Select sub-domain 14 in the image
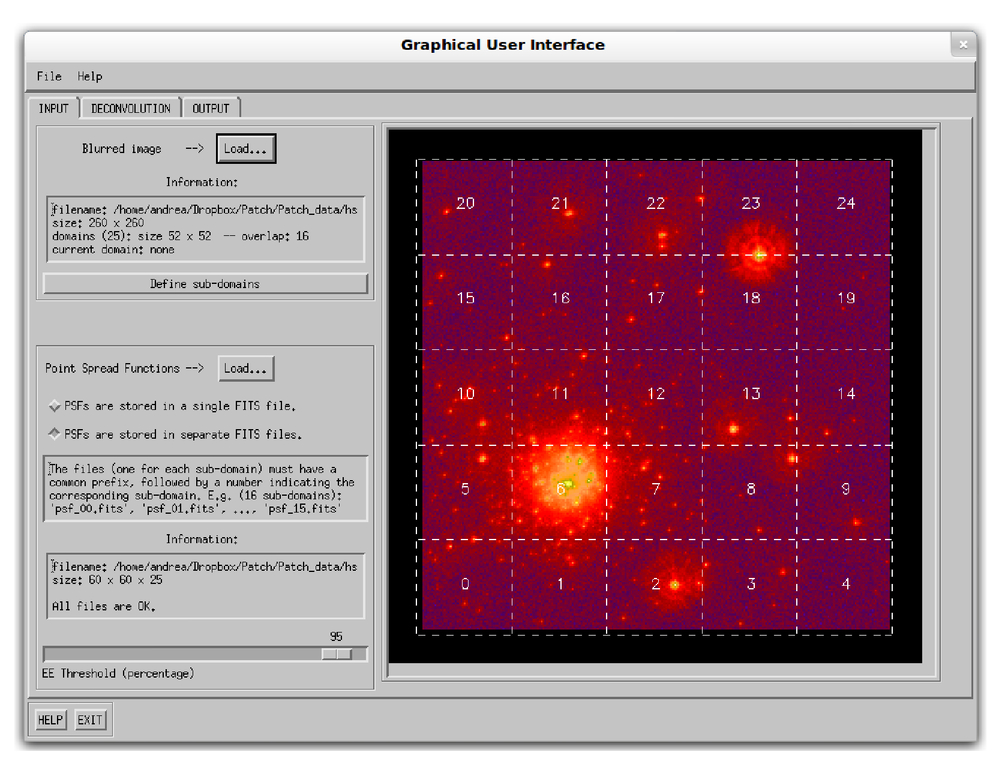The image size is (996, 758). click(x=845, y=397)
